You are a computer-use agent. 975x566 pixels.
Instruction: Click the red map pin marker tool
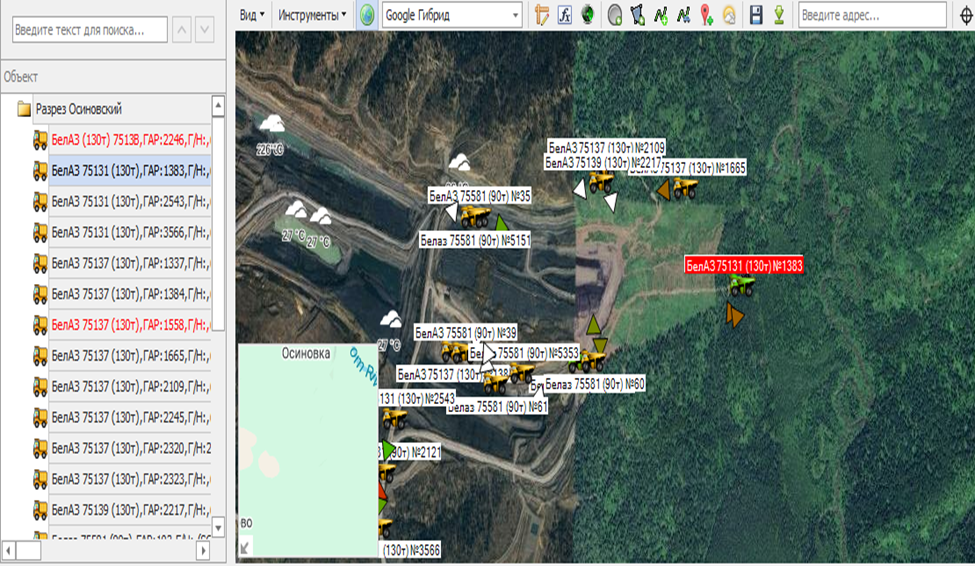[x=707, y=15]
